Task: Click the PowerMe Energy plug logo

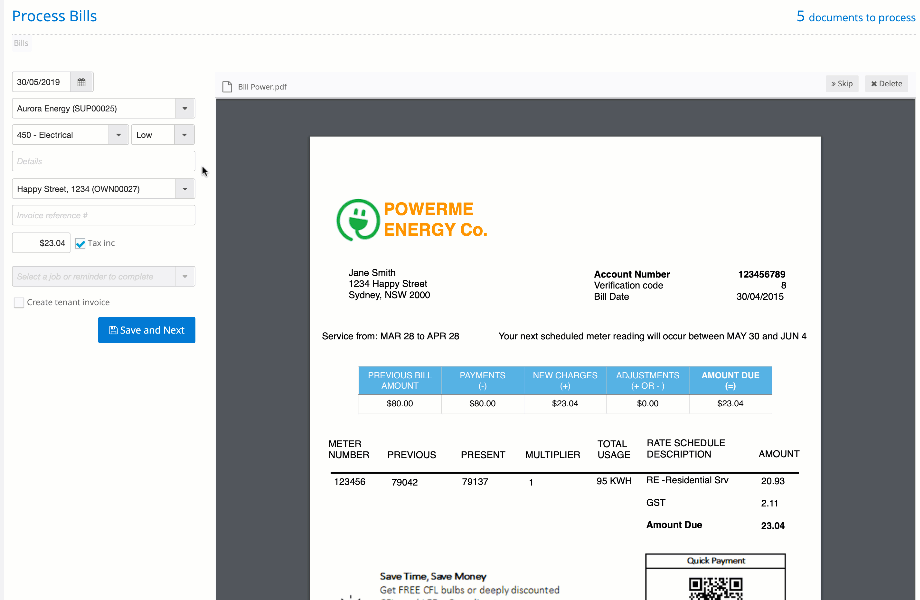Action: click(x=358, y=220)
